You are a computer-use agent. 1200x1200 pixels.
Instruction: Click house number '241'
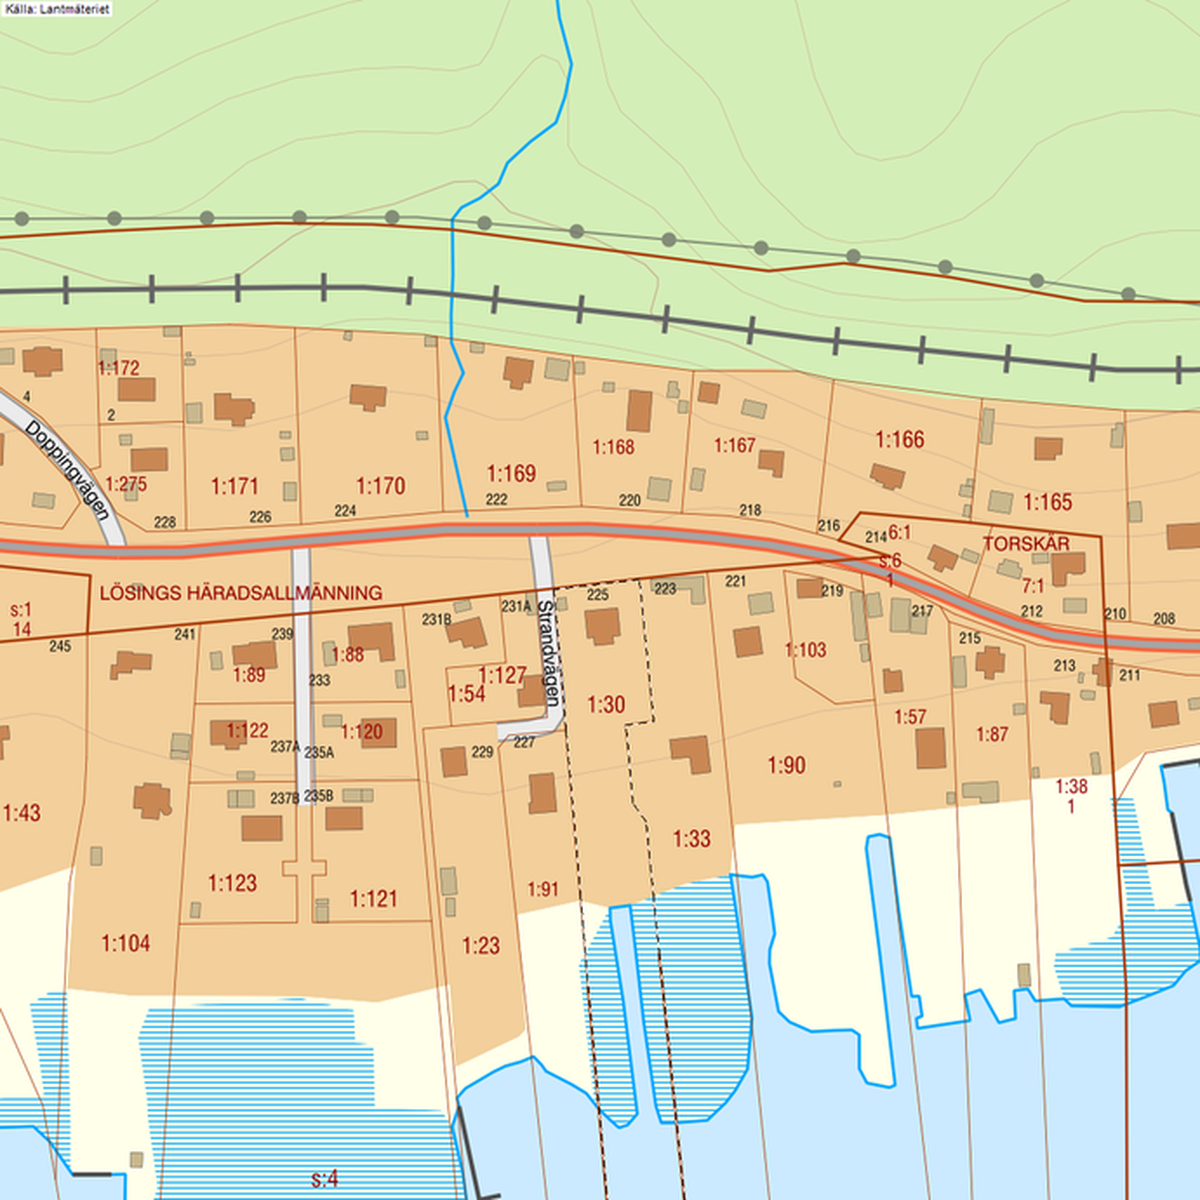point(185,634)
